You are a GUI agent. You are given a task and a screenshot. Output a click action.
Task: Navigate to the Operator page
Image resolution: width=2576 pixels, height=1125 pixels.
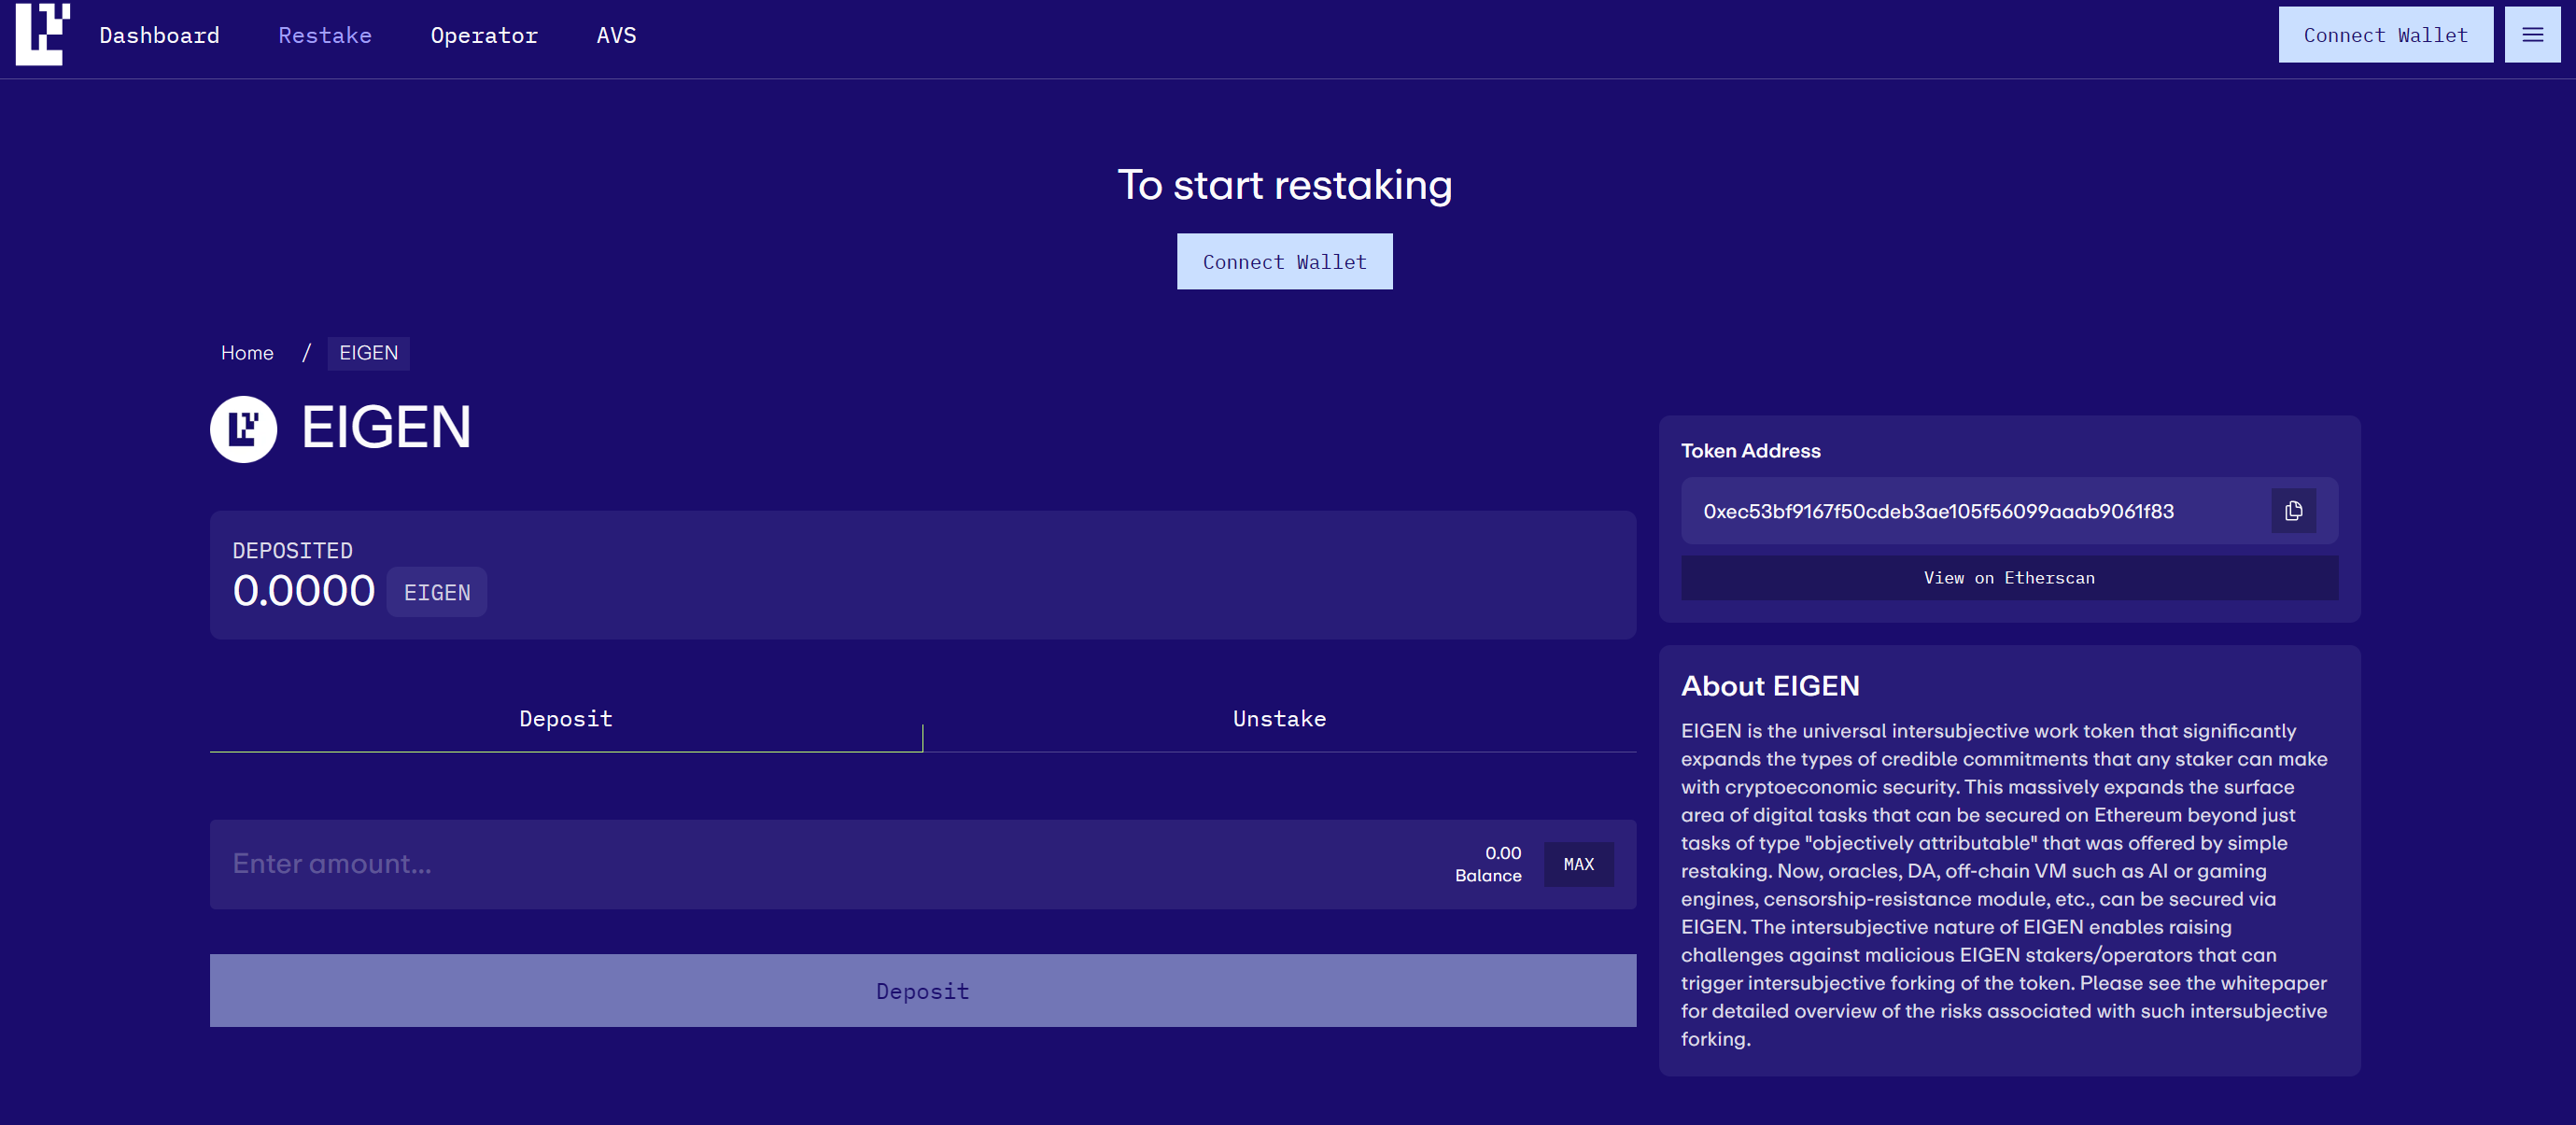484,35
